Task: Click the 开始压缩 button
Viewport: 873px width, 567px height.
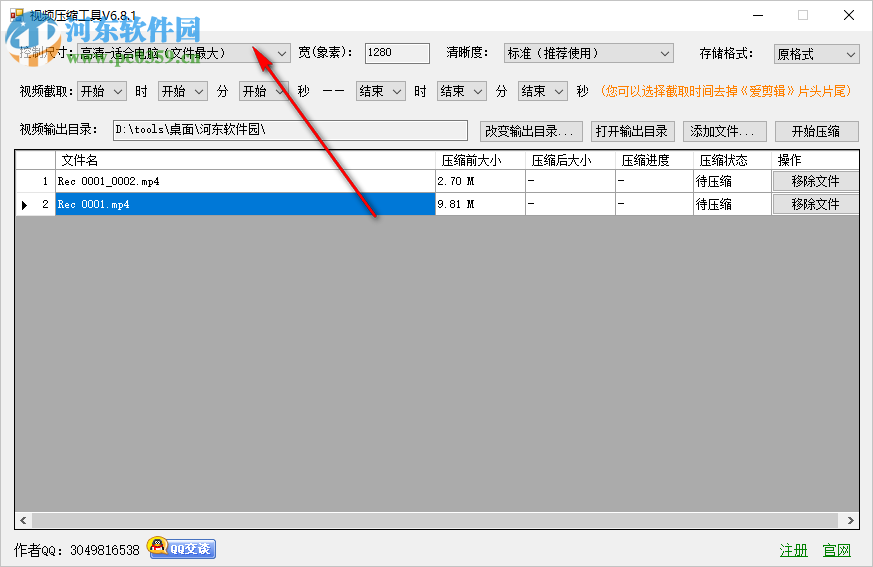Action: 816,131
